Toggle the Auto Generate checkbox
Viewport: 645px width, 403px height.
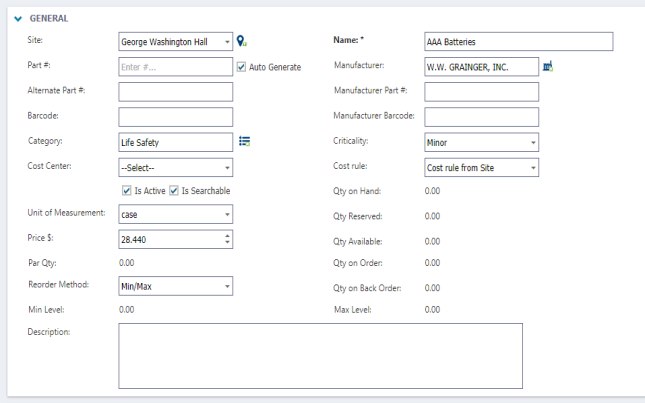coord(241,67)
